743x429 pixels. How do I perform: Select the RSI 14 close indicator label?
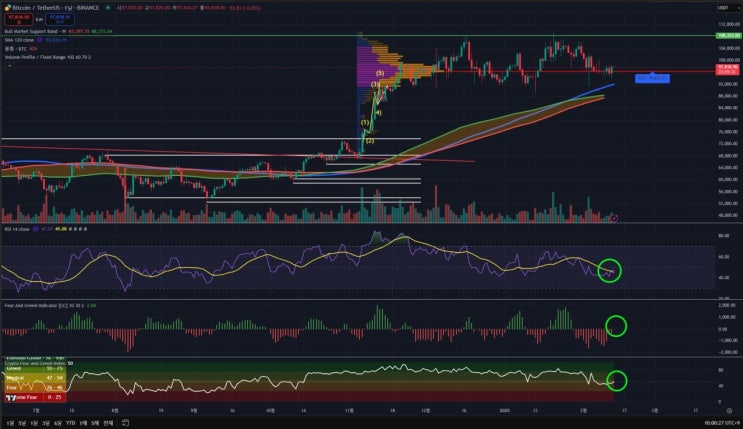(17, 229)
